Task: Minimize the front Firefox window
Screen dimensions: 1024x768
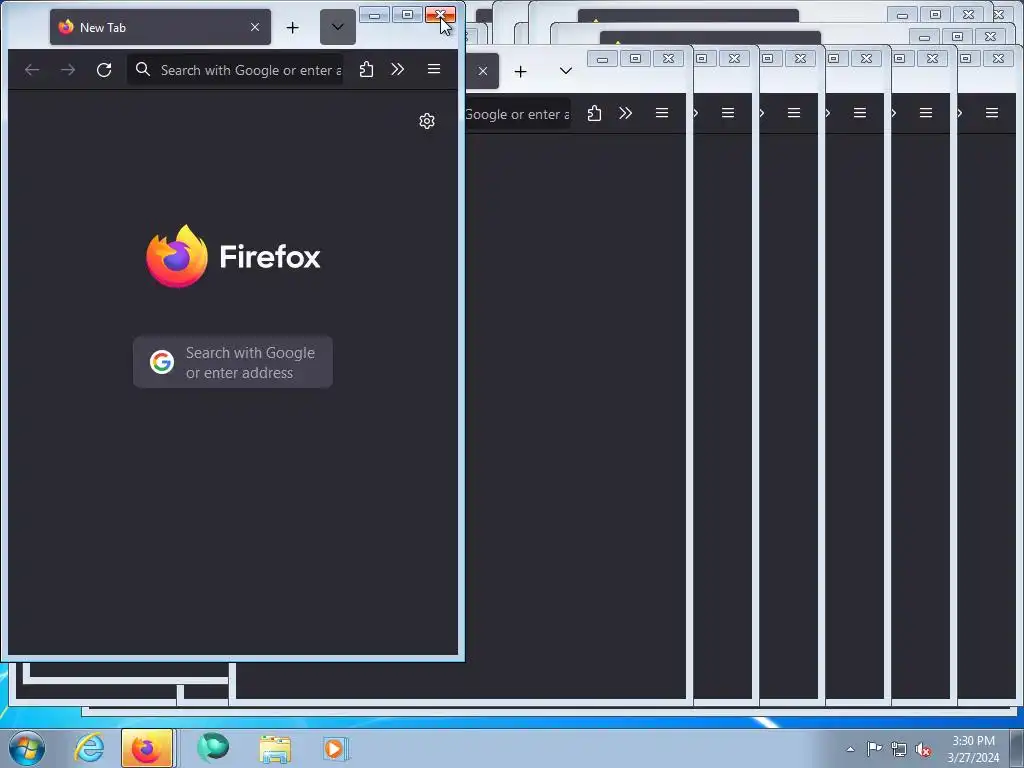Action: [374, 15]
